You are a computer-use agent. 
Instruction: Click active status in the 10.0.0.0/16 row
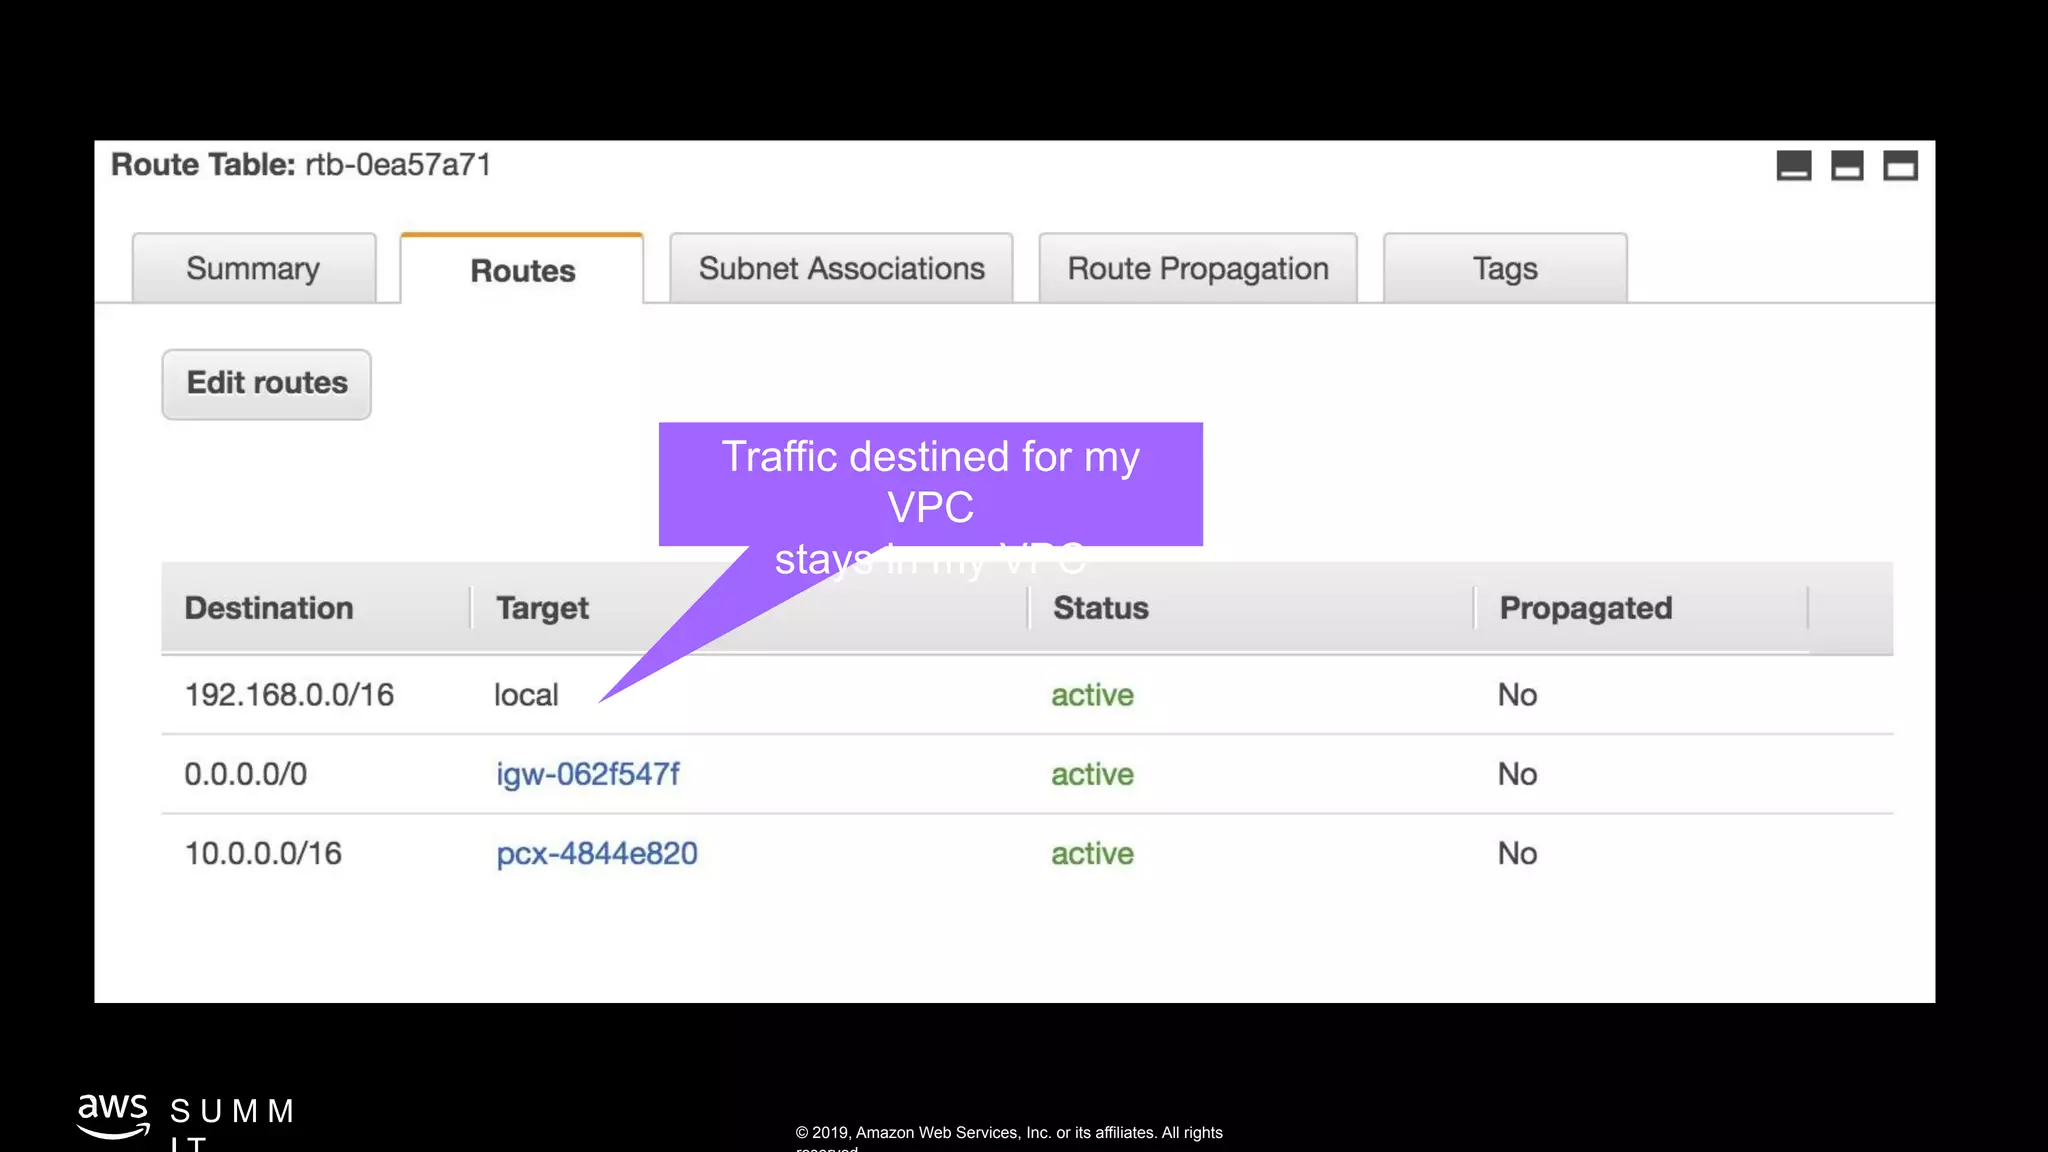pyautogui.click(x=1092, y=853)
